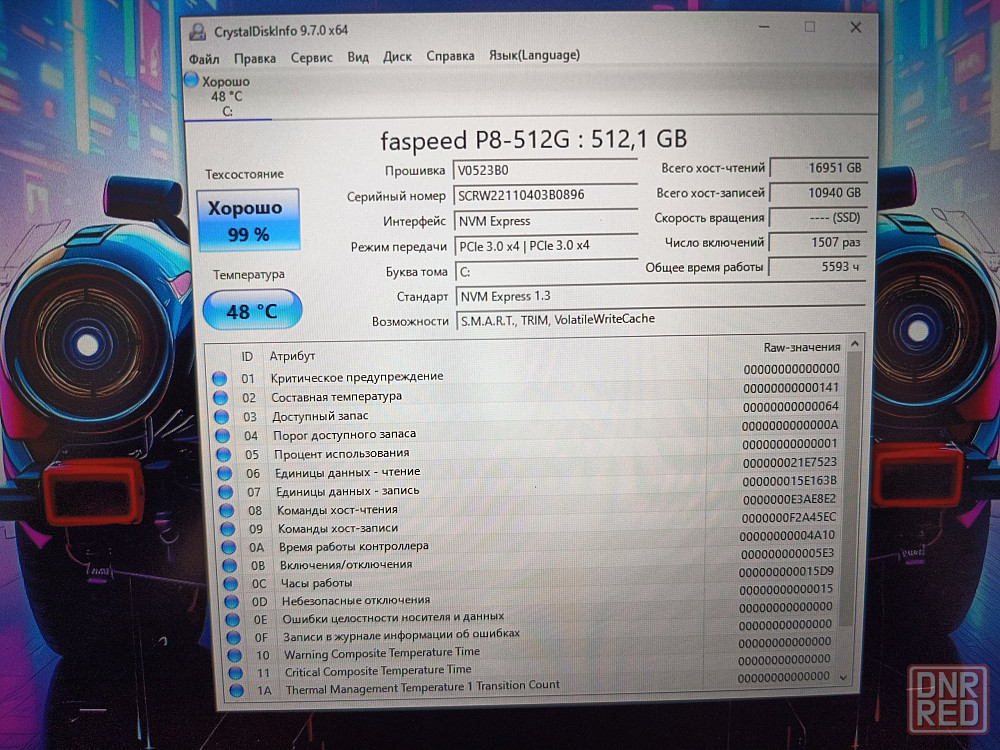Click raw value 000000000015D9
The width and height of the screenshot is (1000, 750).
point(786,571)
